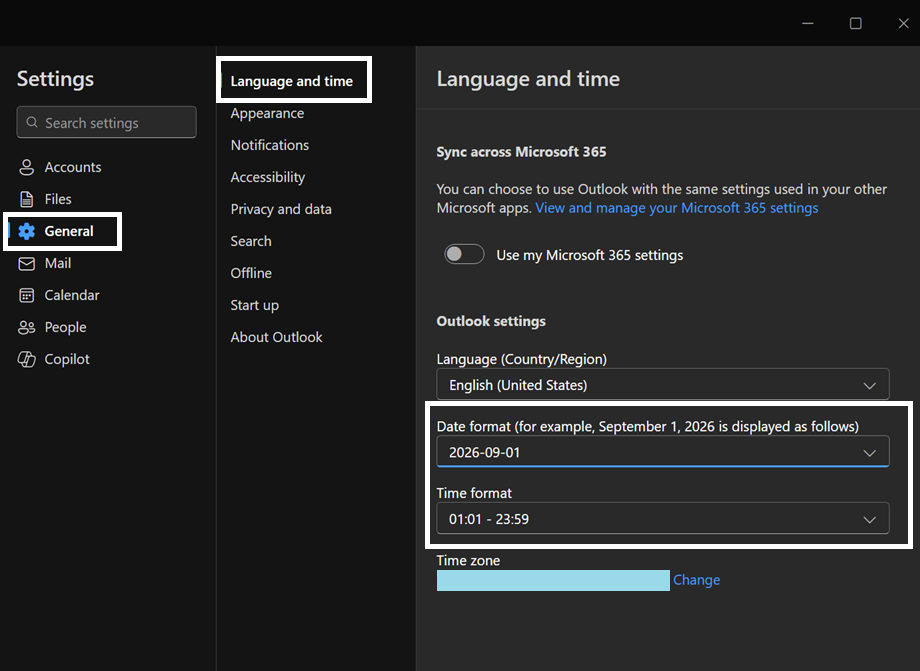Open the Language (Country/Region) dropdown
Image resolution: width=920 pixels, height=671 pixels.
coord(662,385)
